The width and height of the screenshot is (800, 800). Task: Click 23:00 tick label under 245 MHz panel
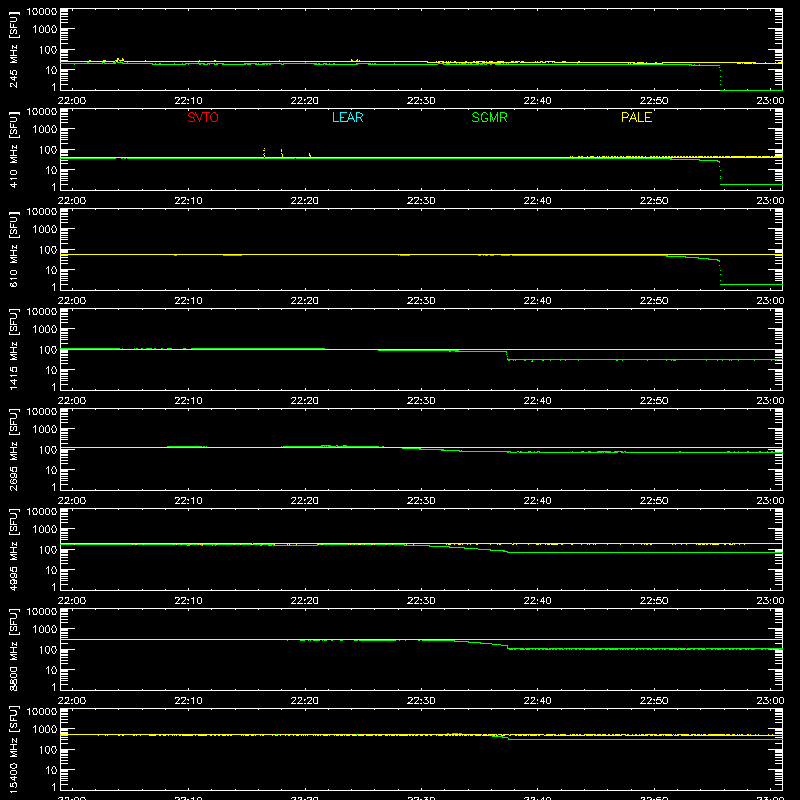770,101
